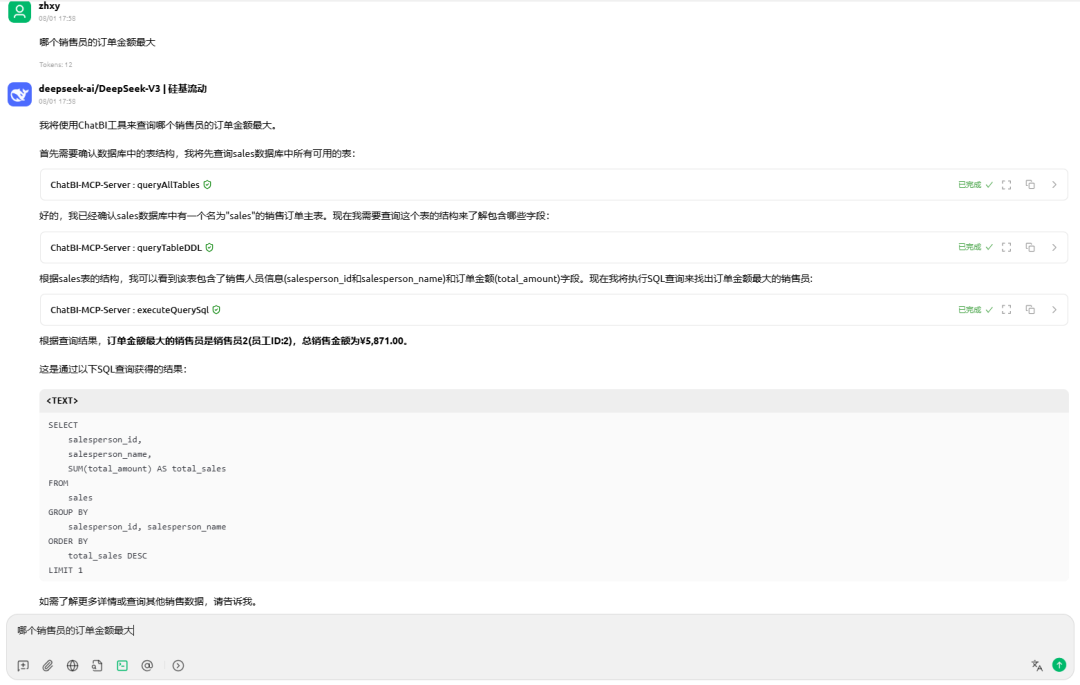Toggle the globe web search icon

tap(72, 666)
